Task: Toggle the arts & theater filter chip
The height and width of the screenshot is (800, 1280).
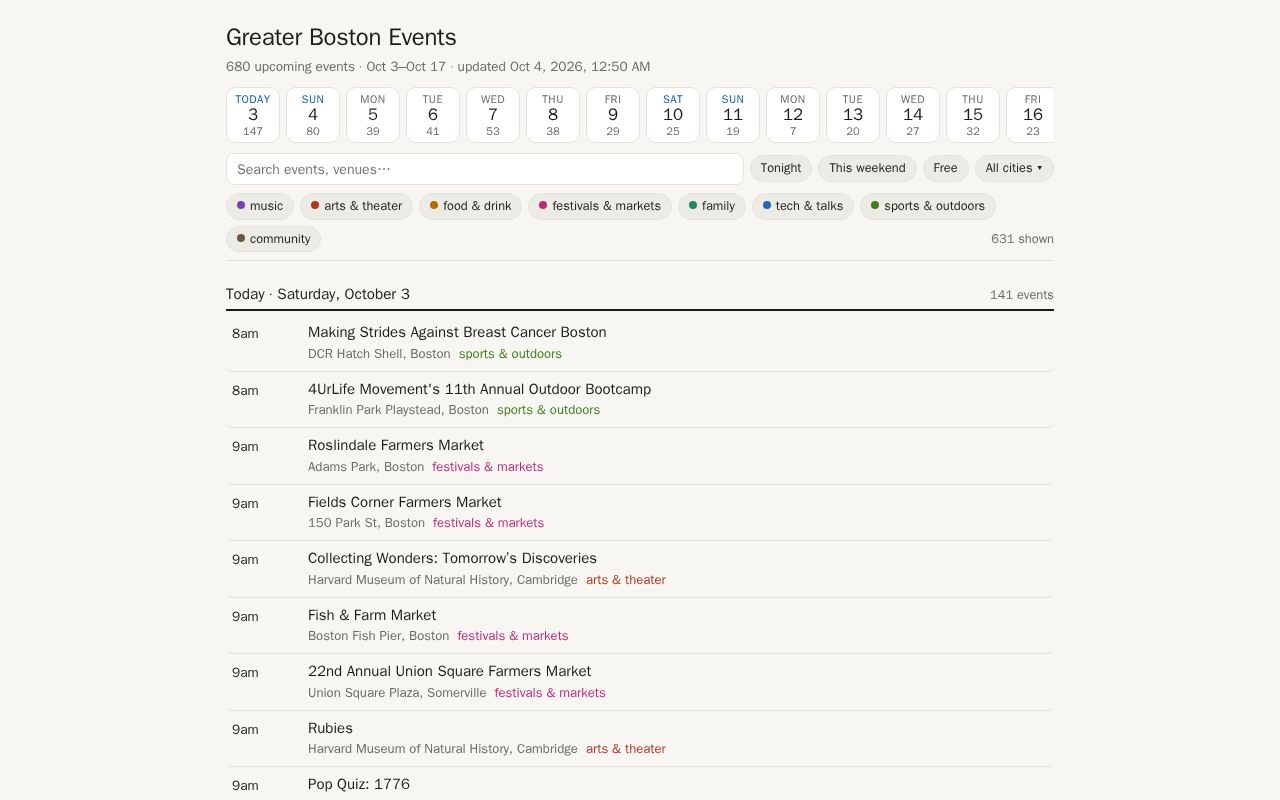Action: (356, 206)
